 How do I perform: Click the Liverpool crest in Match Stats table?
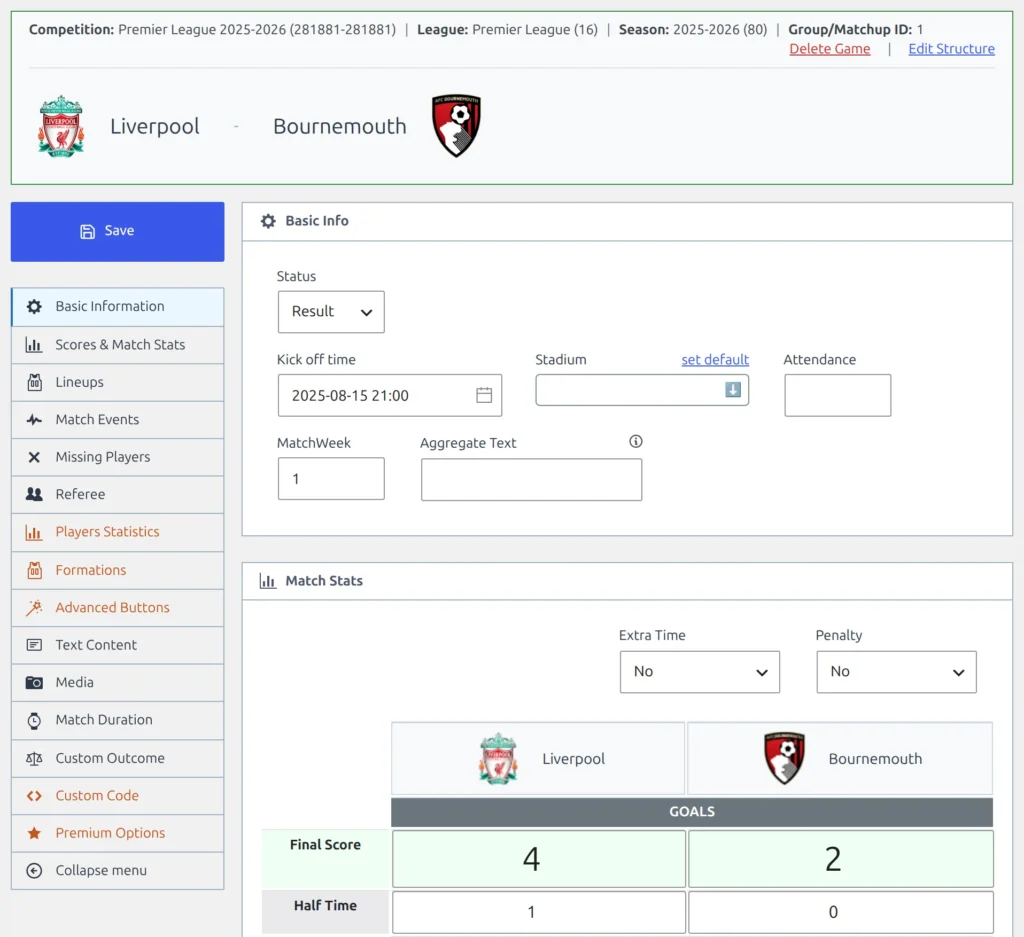pos(498,758)
